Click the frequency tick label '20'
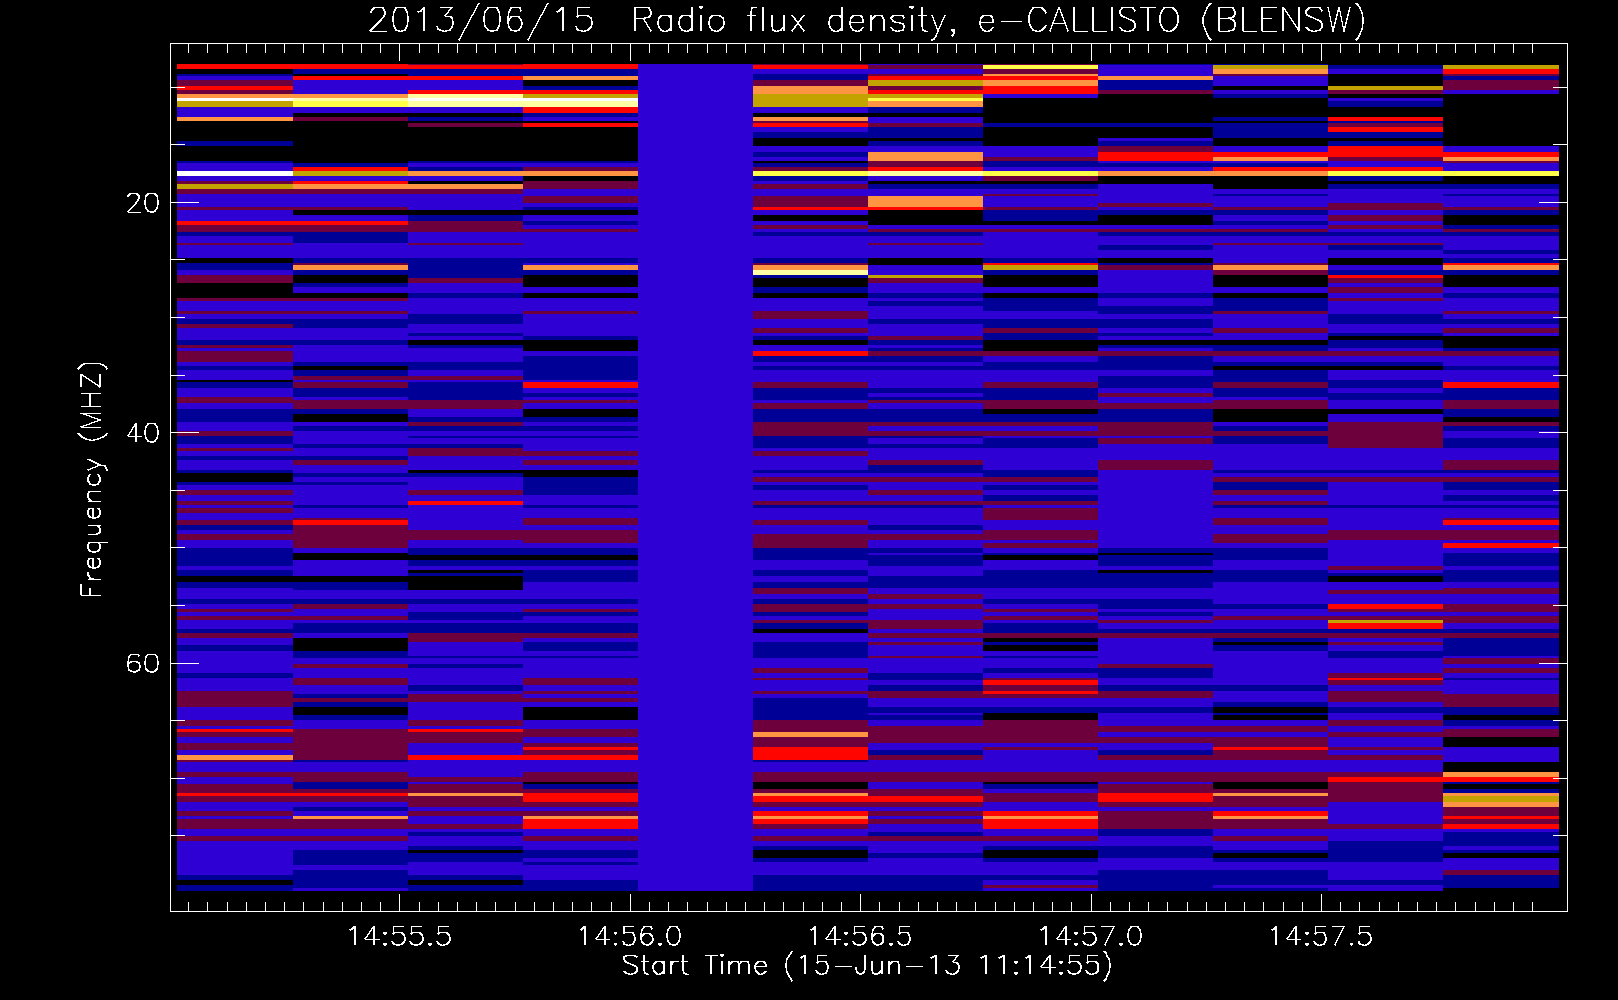Viewport: 1618px width, 1000px height. point(143,203)
